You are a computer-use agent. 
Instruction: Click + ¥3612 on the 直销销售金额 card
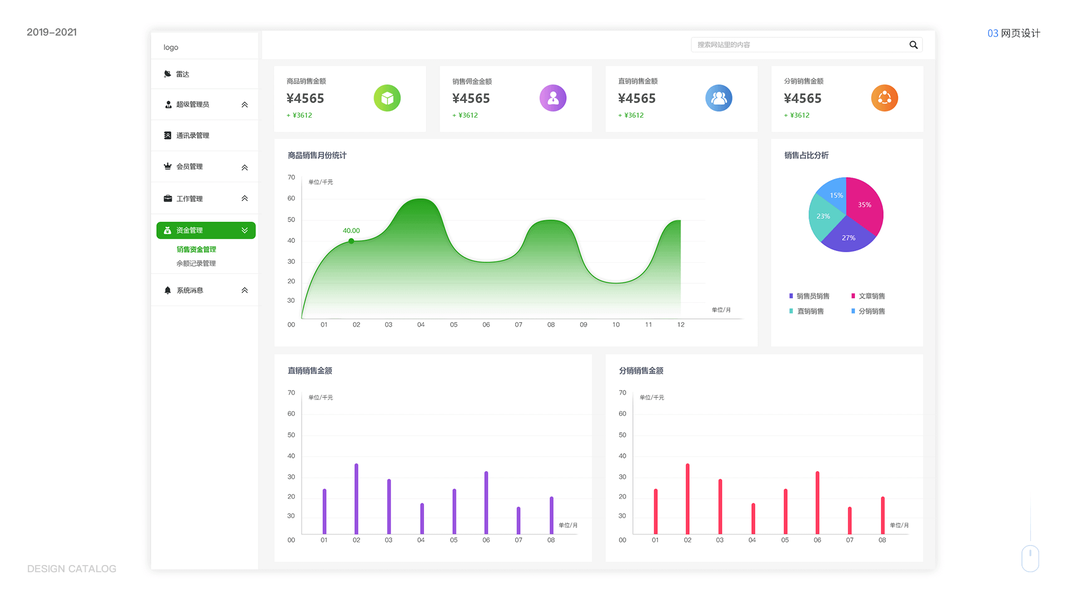point(631,116)
